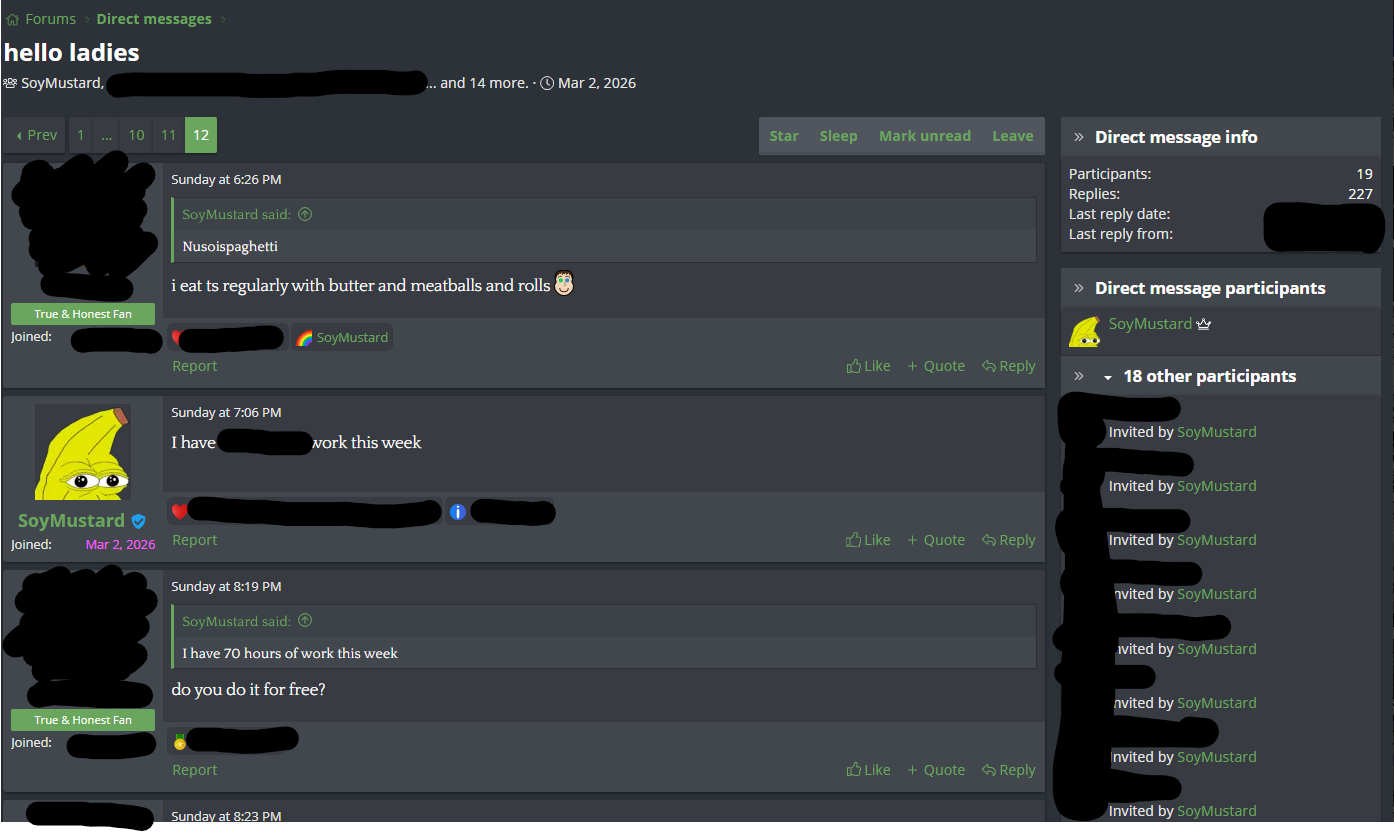This screenshot has width=1394, height=832.
Task: Click the Prev page button
Action: point(36,135)
